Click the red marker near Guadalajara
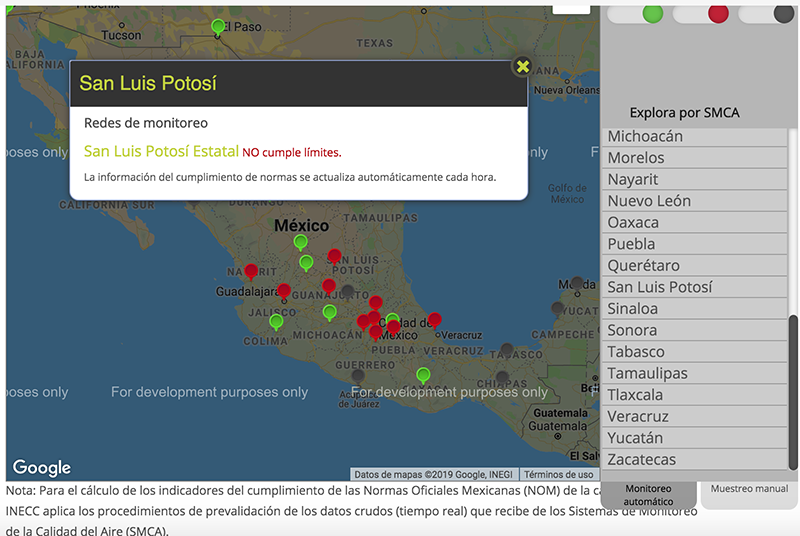Screen dimensions: 800x536 click(x=284, y=291)
